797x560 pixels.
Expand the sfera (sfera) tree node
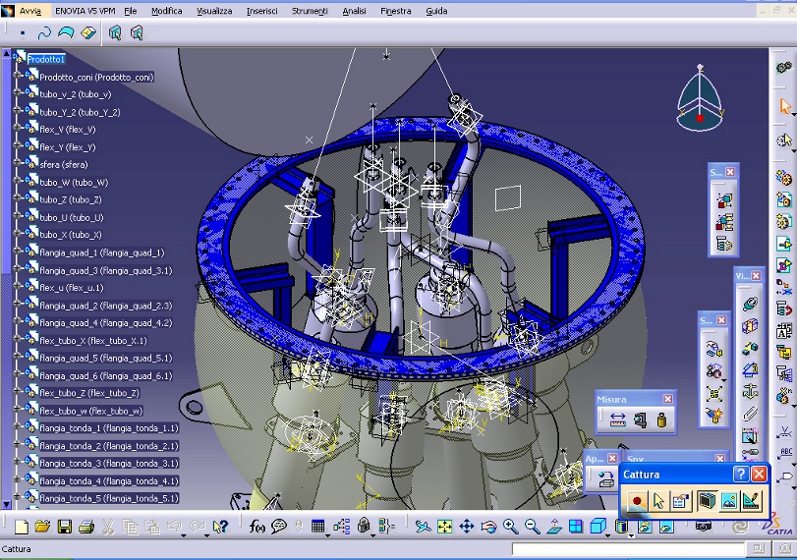click(x=17, y=164)
